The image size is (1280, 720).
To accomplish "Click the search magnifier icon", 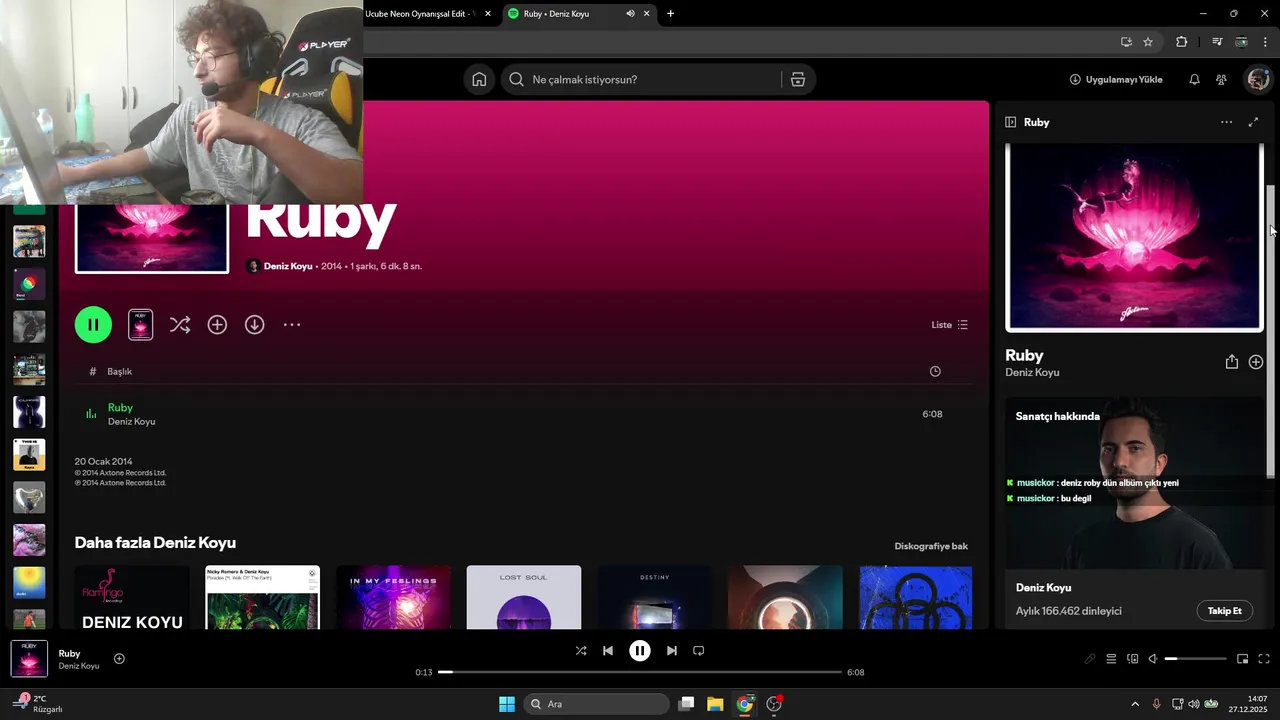I will 516,80.
